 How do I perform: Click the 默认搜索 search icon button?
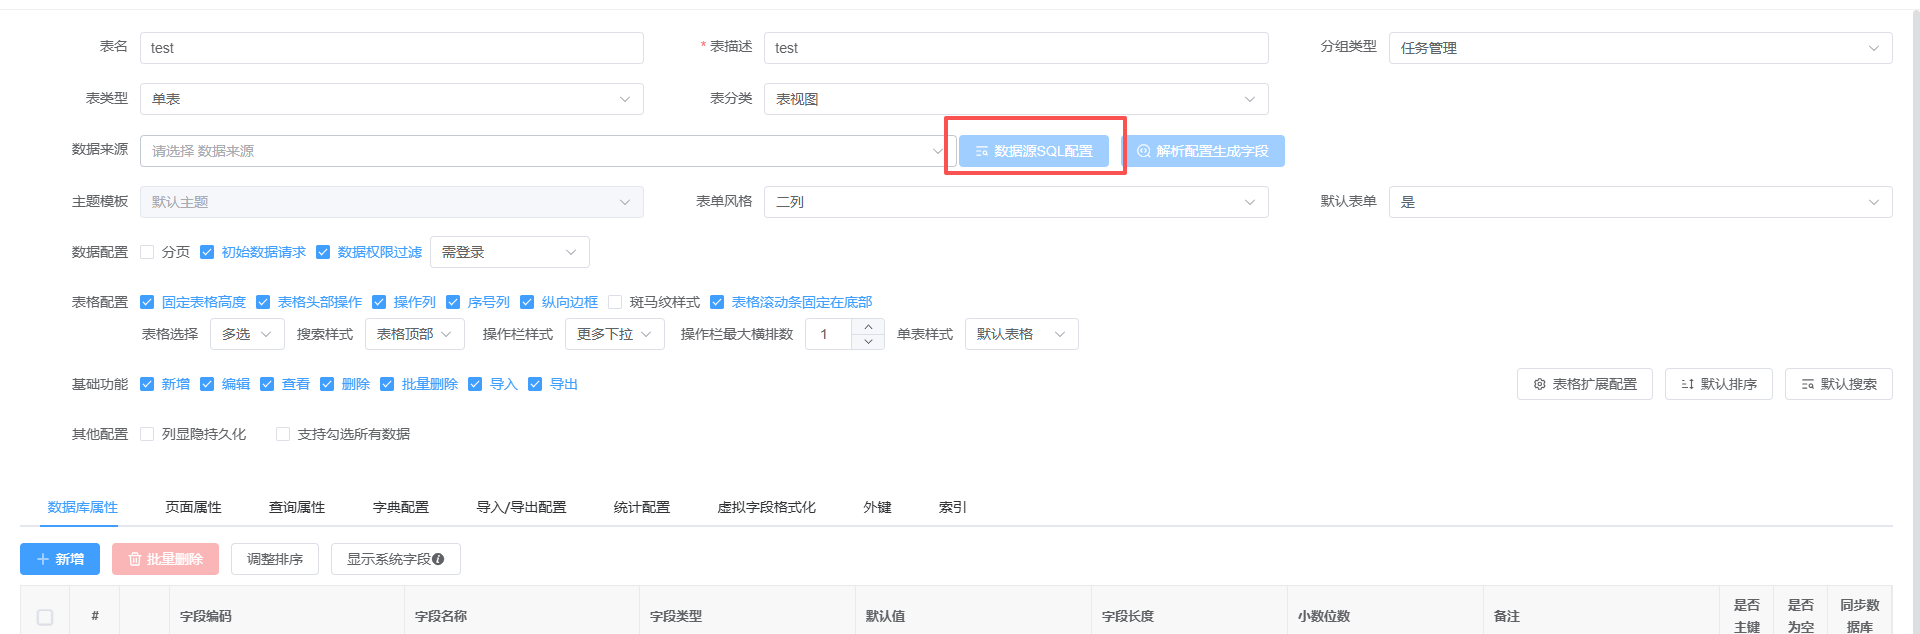coord(1807,385)
